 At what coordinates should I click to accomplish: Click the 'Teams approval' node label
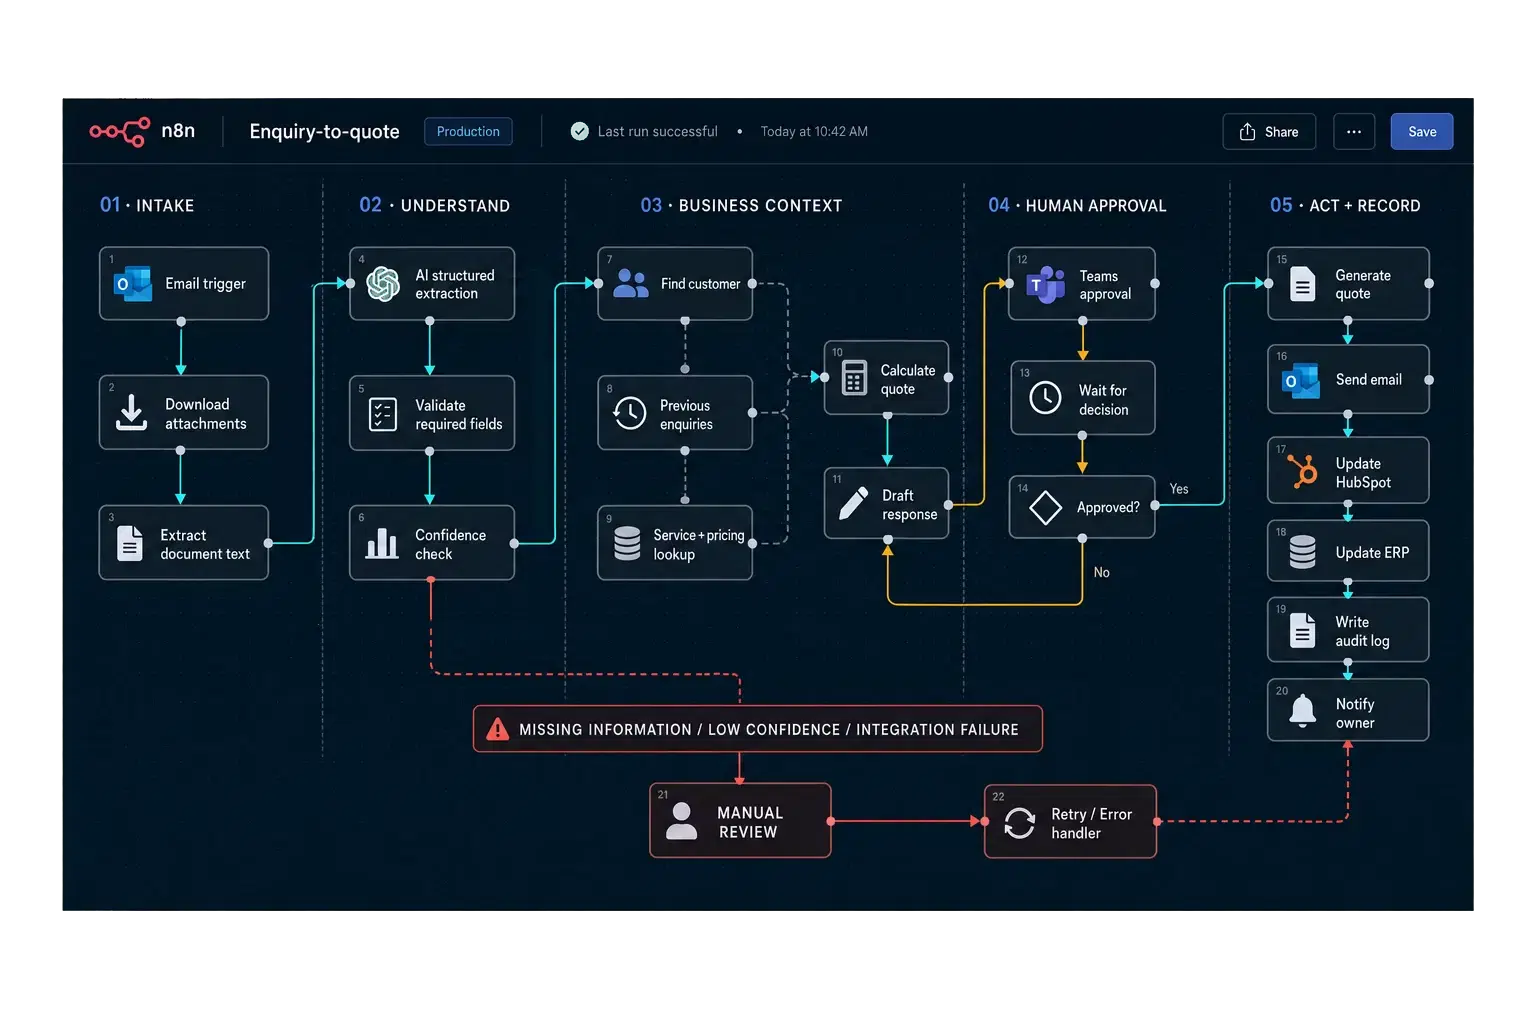pos(1105,285)
